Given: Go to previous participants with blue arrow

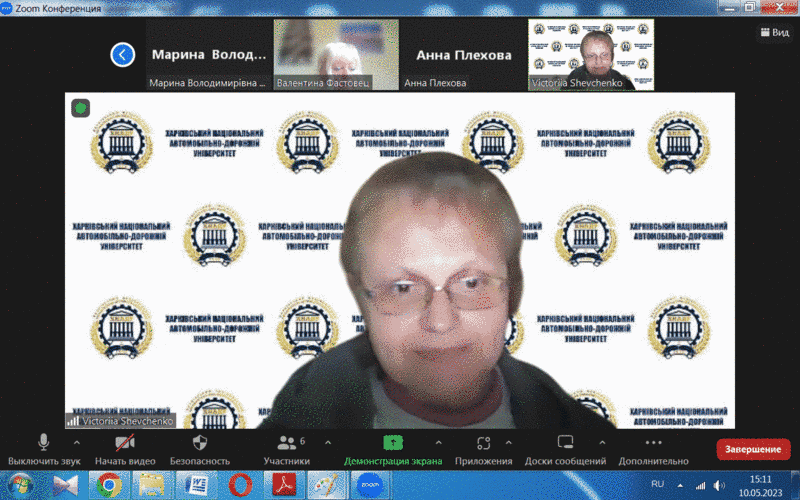Looking at the screenshot, I should [122, 55].
